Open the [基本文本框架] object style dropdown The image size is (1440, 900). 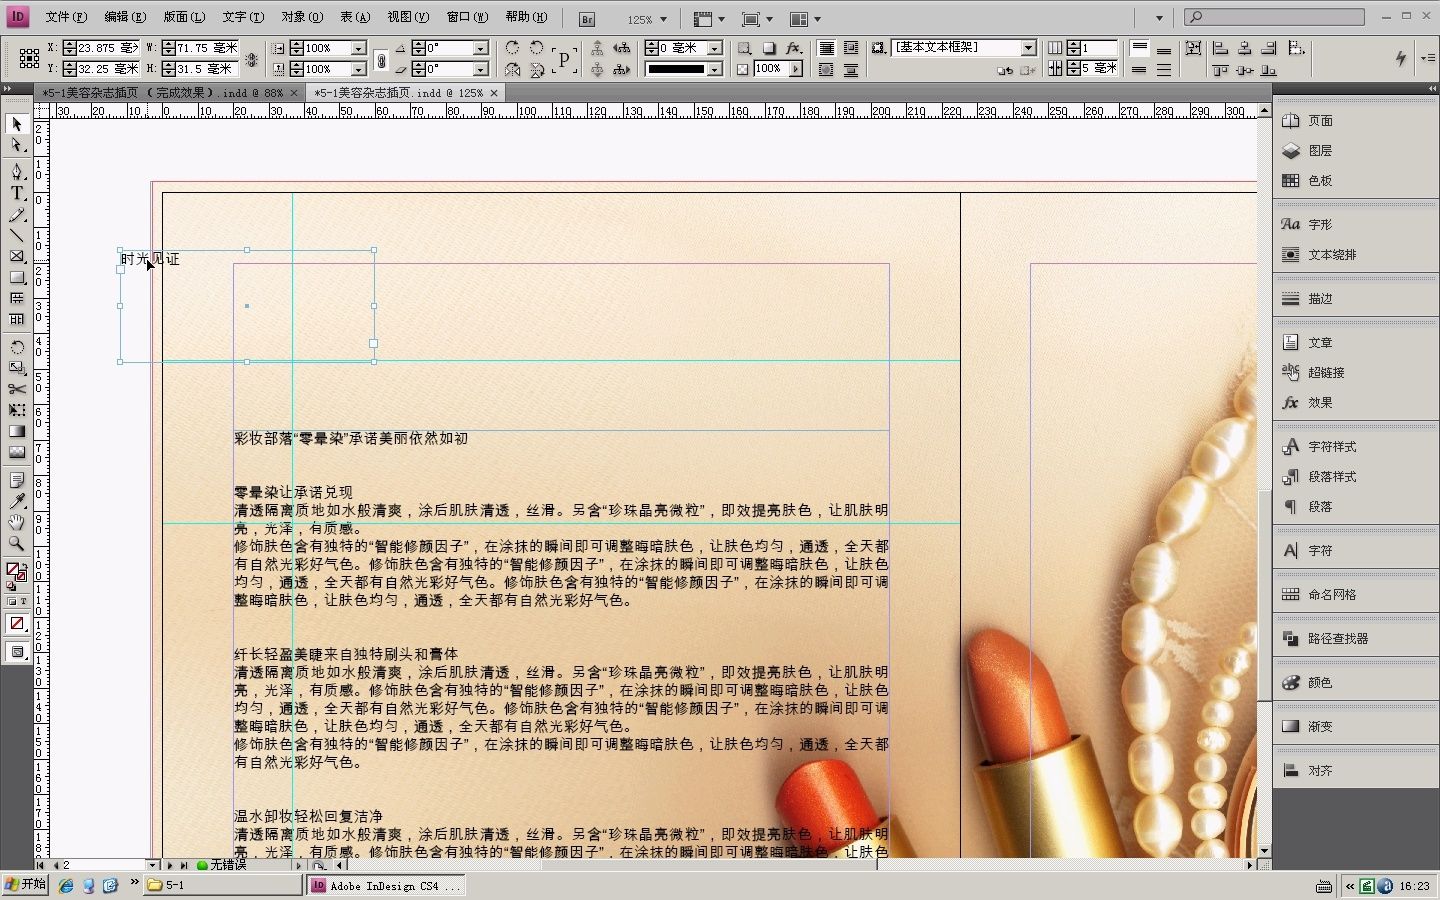[x=1031, y=47]
